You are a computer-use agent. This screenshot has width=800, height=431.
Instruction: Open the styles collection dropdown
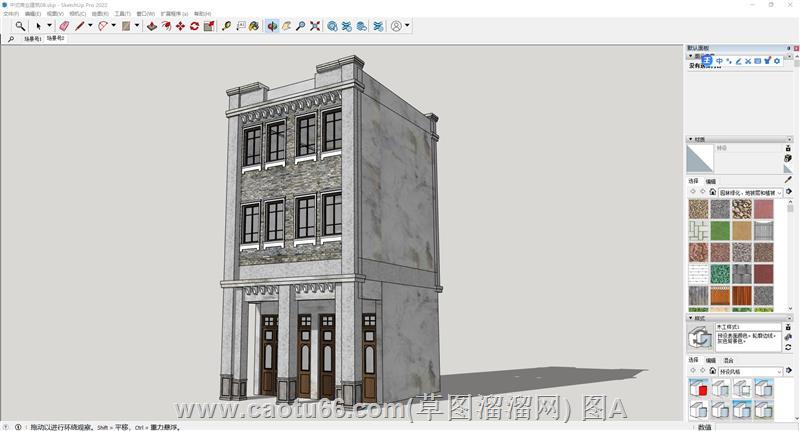click(750, 371)
